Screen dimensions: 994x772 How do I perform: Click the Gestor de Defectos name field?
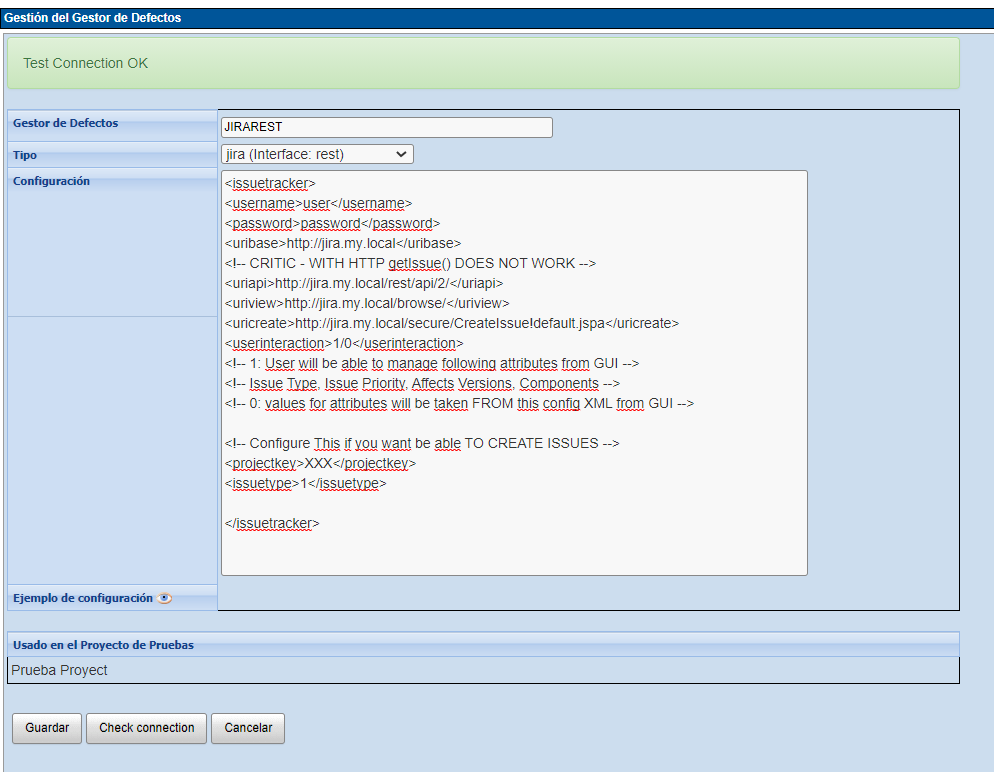click(387, 127)
